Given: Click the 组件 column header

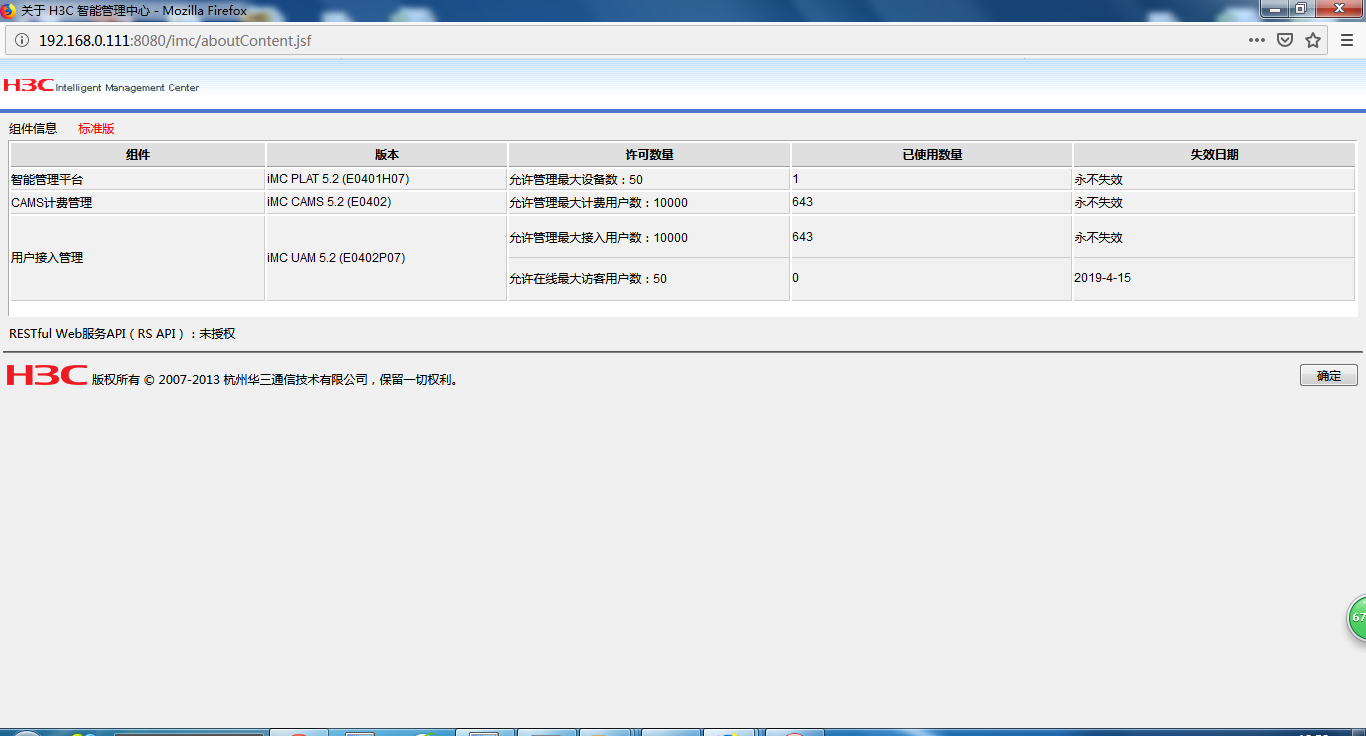Looking at the screenshot, I should point(138,155).
